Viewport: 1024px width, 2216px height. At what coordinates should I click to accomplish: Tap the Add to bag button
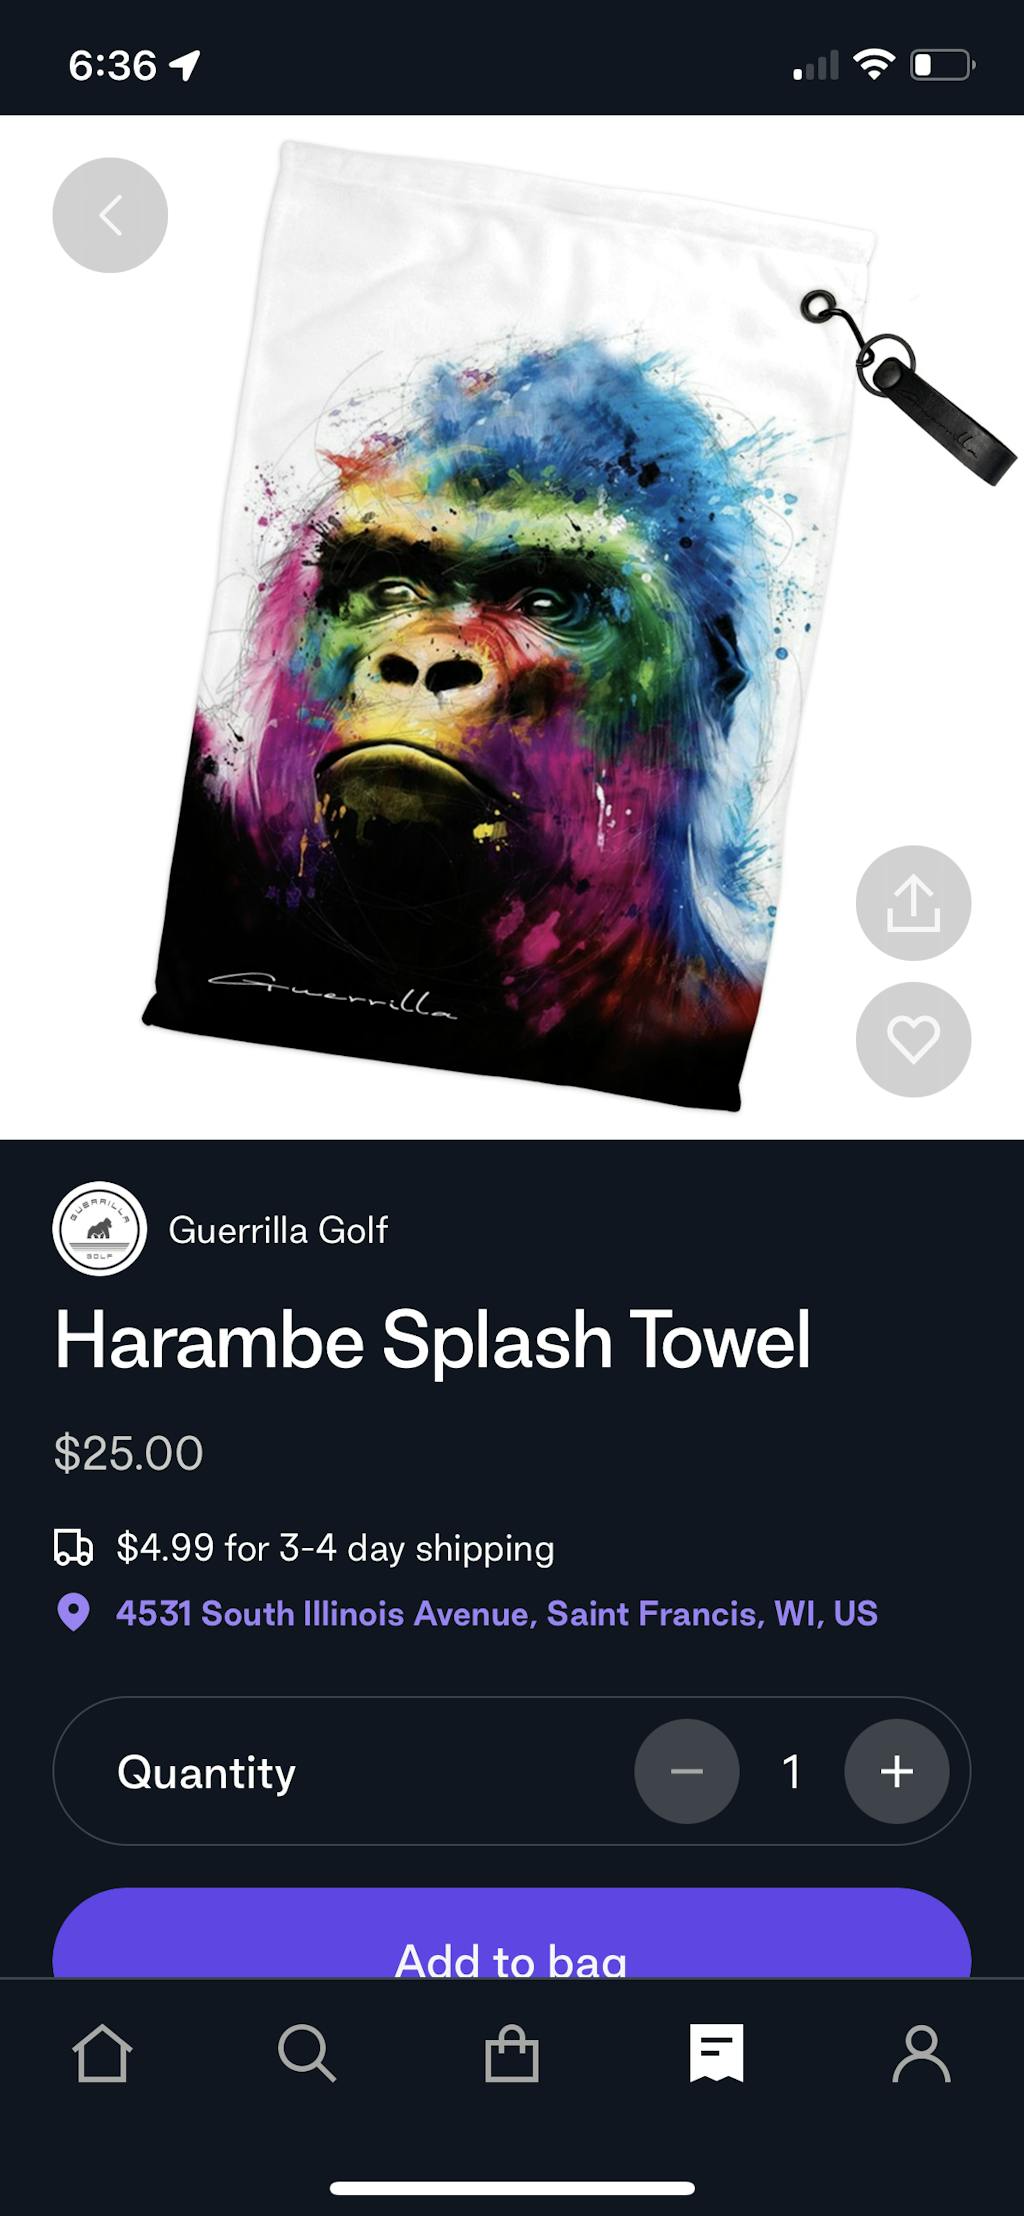pyautogui.click(x=512, y=1933)
